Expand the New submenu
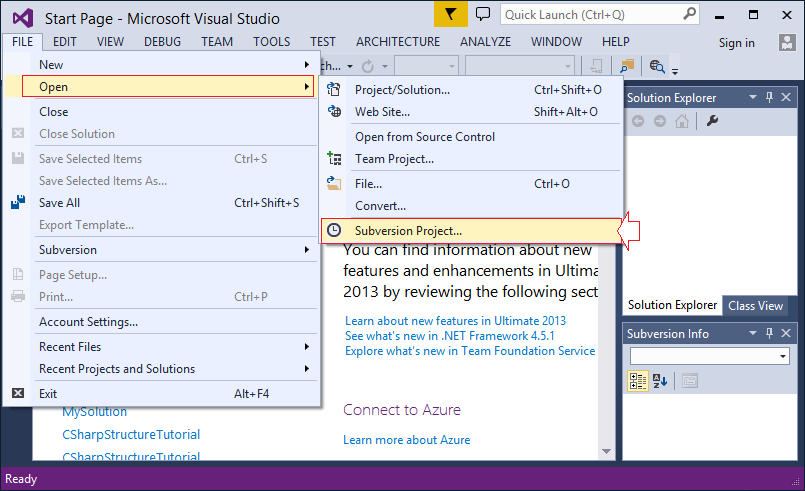 click(306, 65)
